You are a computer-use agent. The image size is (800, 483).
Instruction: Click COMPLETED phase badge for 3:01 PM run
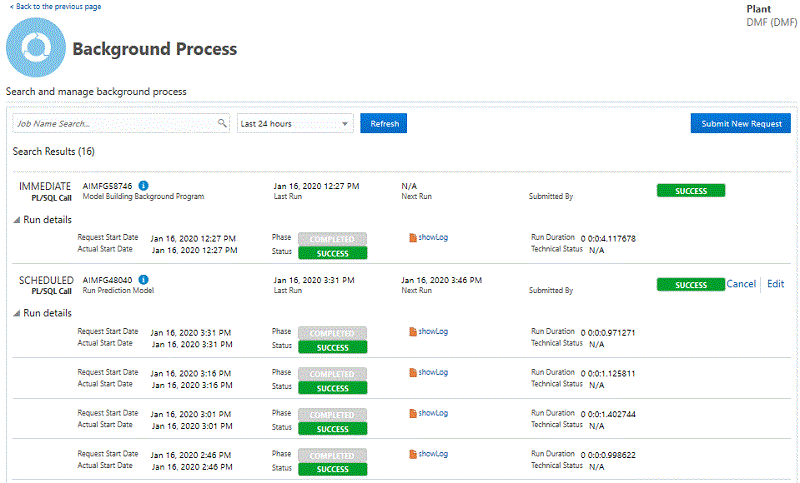point(332,415)
